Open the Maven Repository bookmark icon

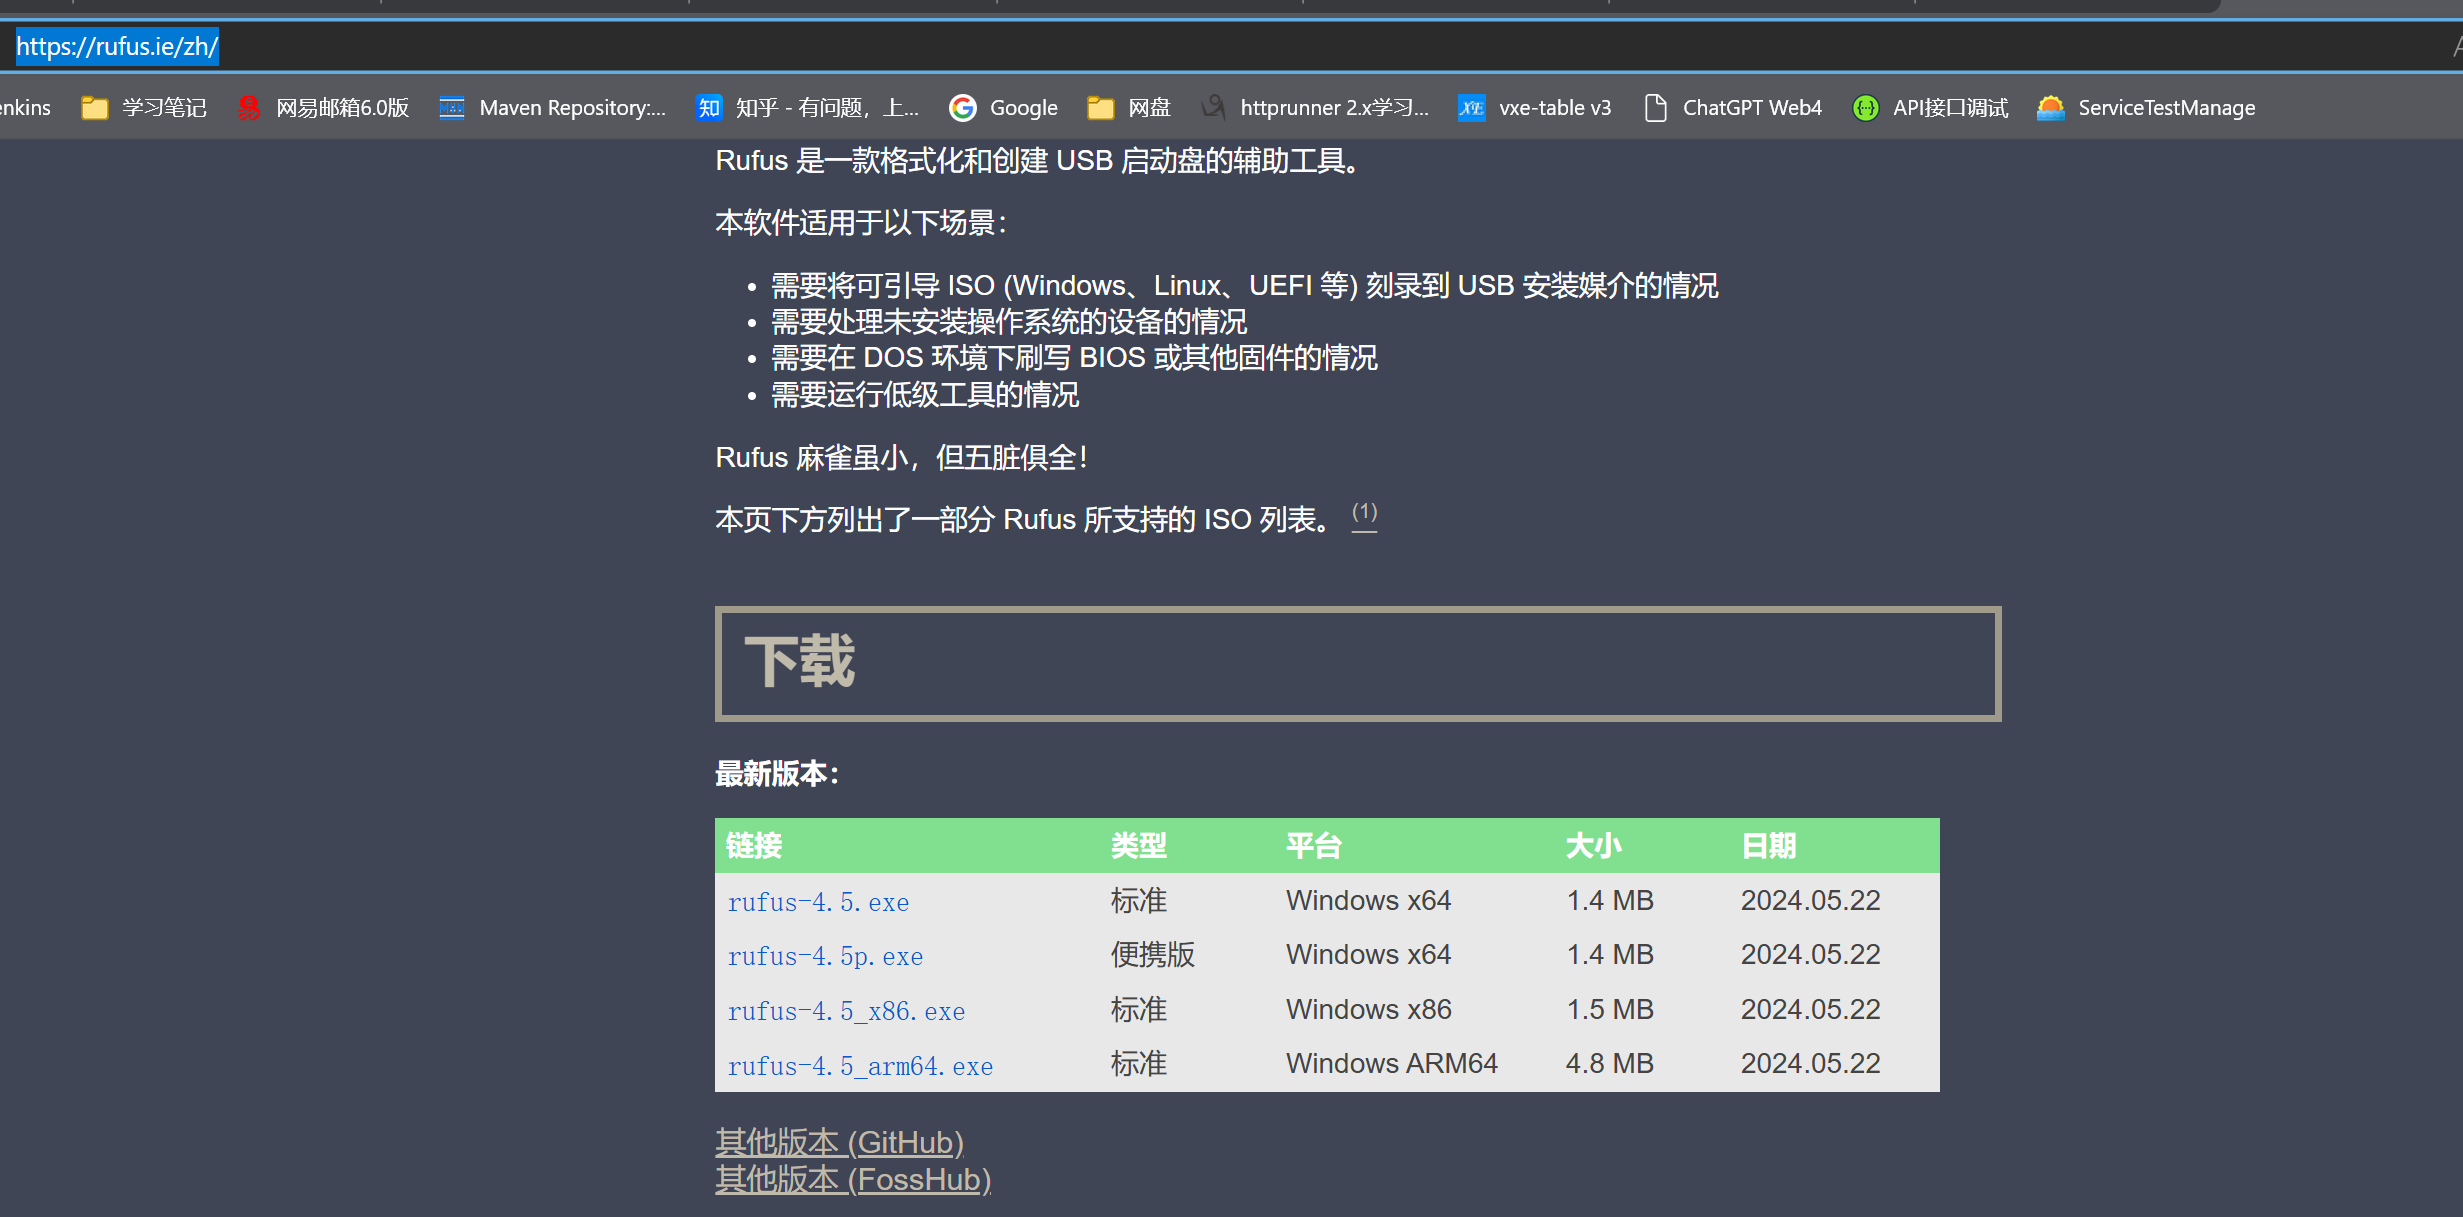[x=452, y=108]
